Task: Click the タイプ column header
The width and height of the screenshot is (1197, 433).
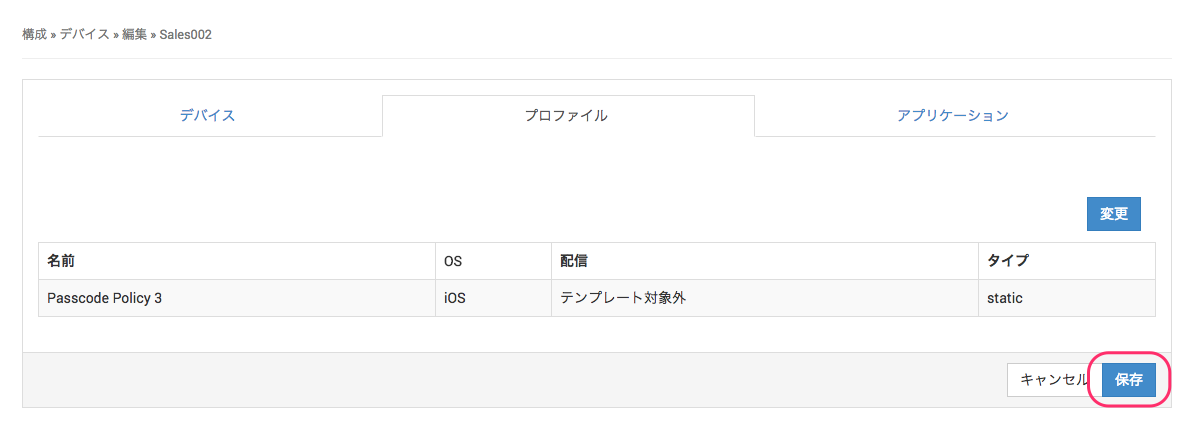Action: click(x=1008, y=261)
